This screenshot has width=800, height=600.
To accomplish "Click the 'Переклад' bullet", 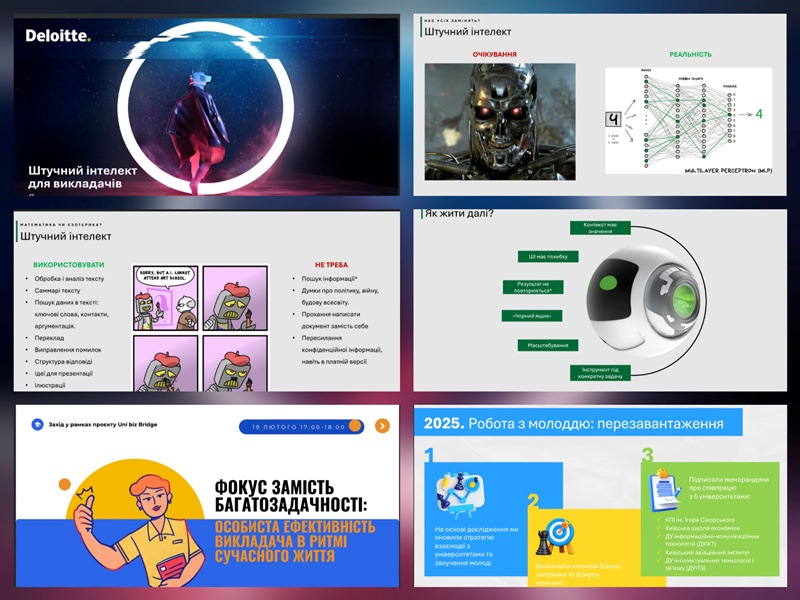I will (49, 338).
